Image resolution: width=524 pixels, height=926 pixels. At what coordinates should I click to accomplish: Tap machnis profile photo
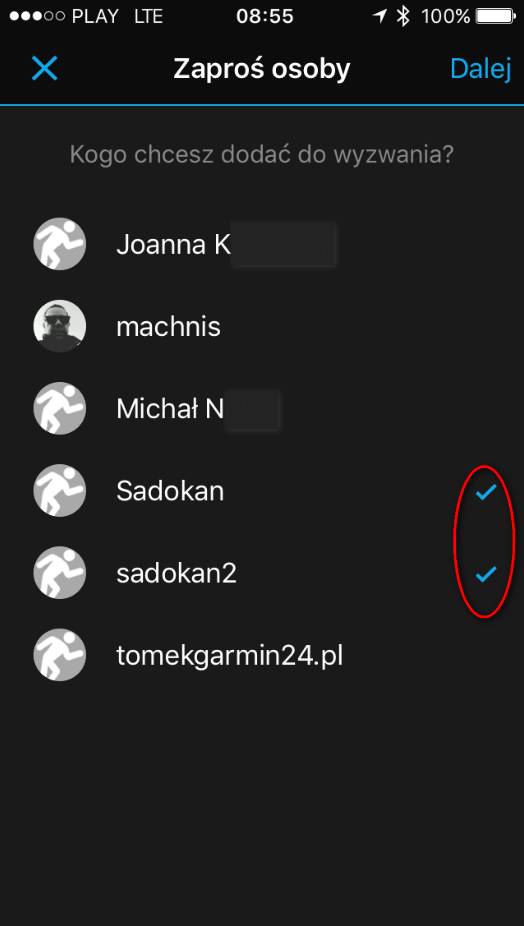60,326
